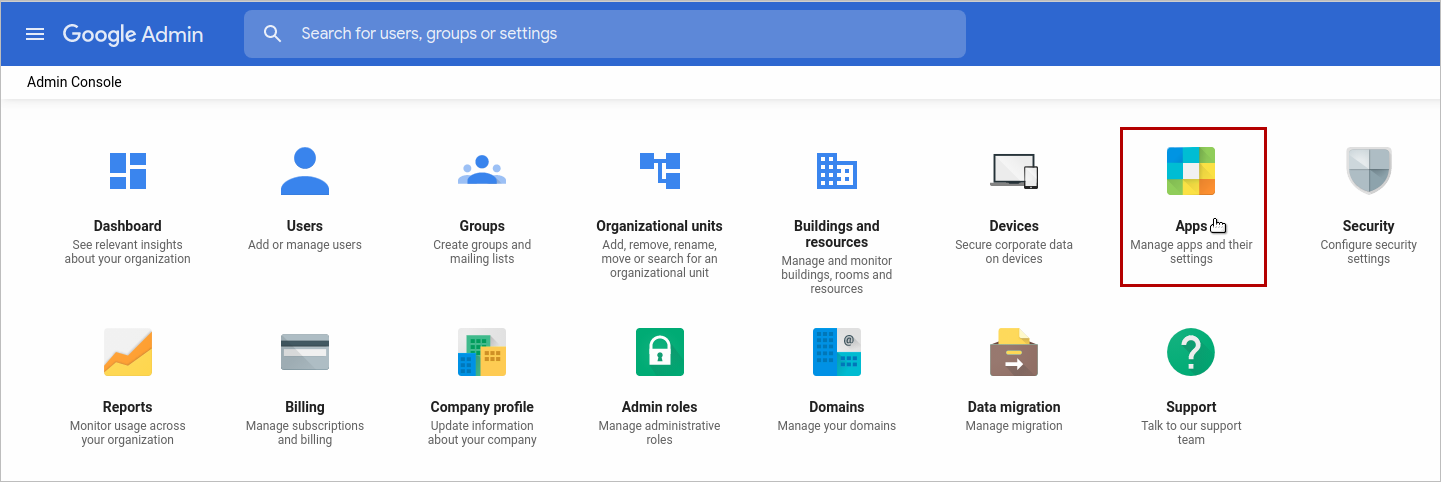Open the hamburger main menu
Image resolution: width=1441 pixels, height=482 pixels.
35,34
